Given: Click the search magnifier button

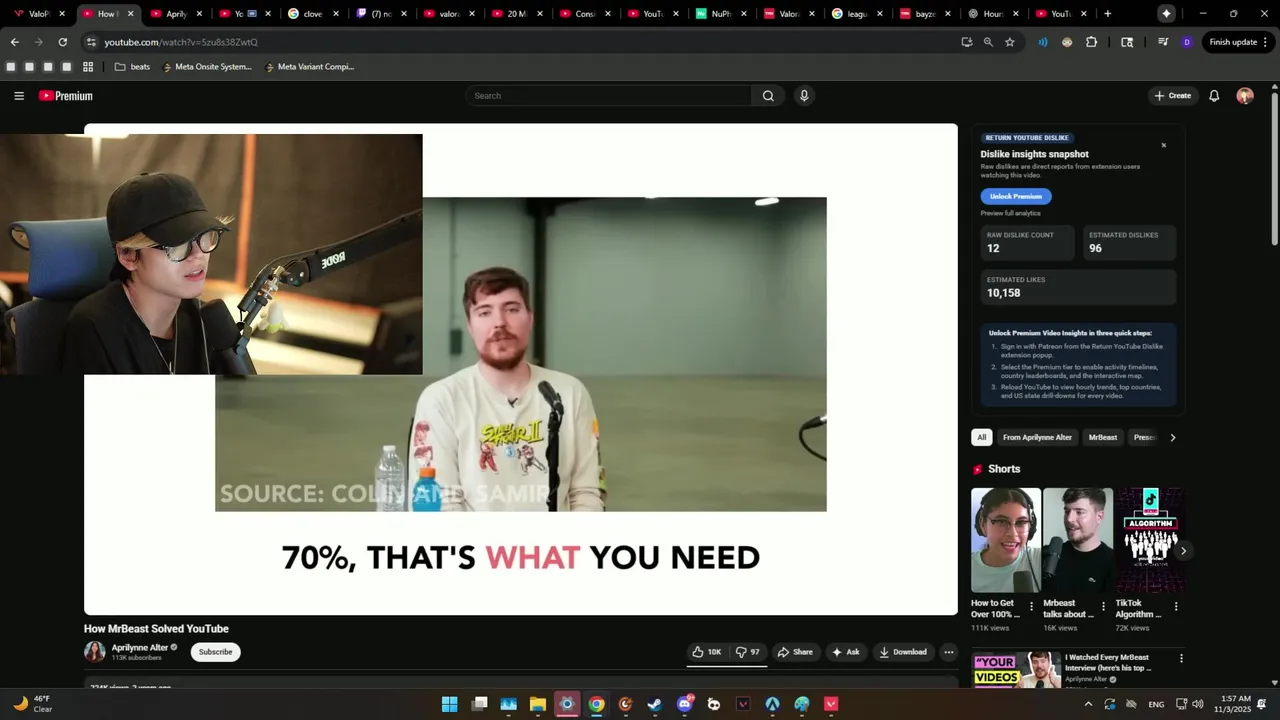Looking at the screenshot, I should click(768, 96).
